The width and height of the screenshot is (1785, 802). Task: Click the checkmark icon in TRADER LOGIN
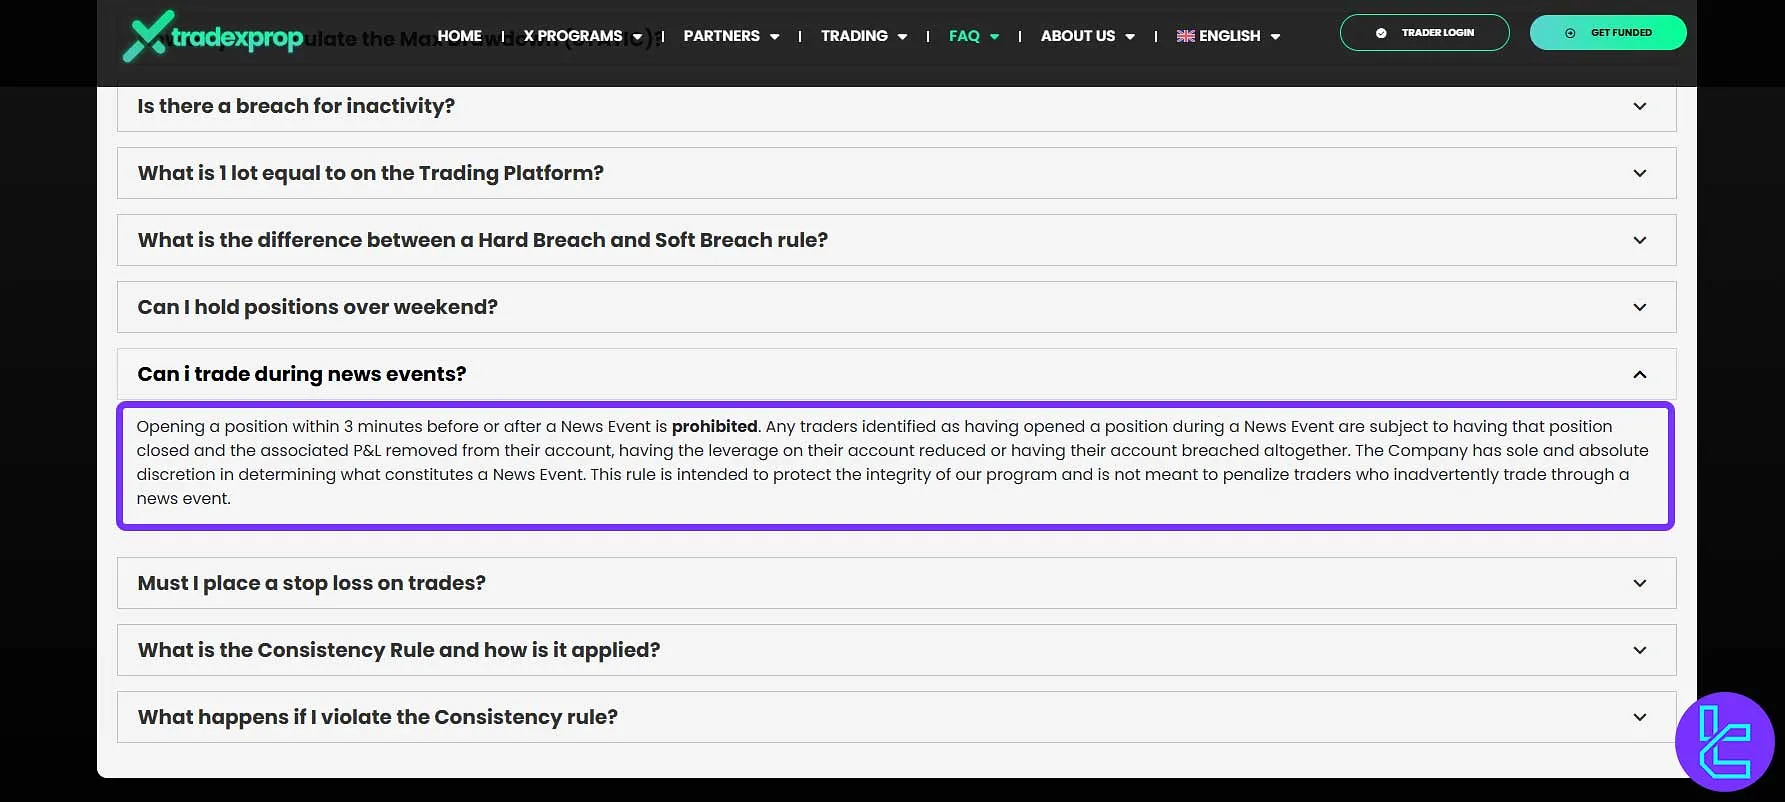[x=1381, y=33]
